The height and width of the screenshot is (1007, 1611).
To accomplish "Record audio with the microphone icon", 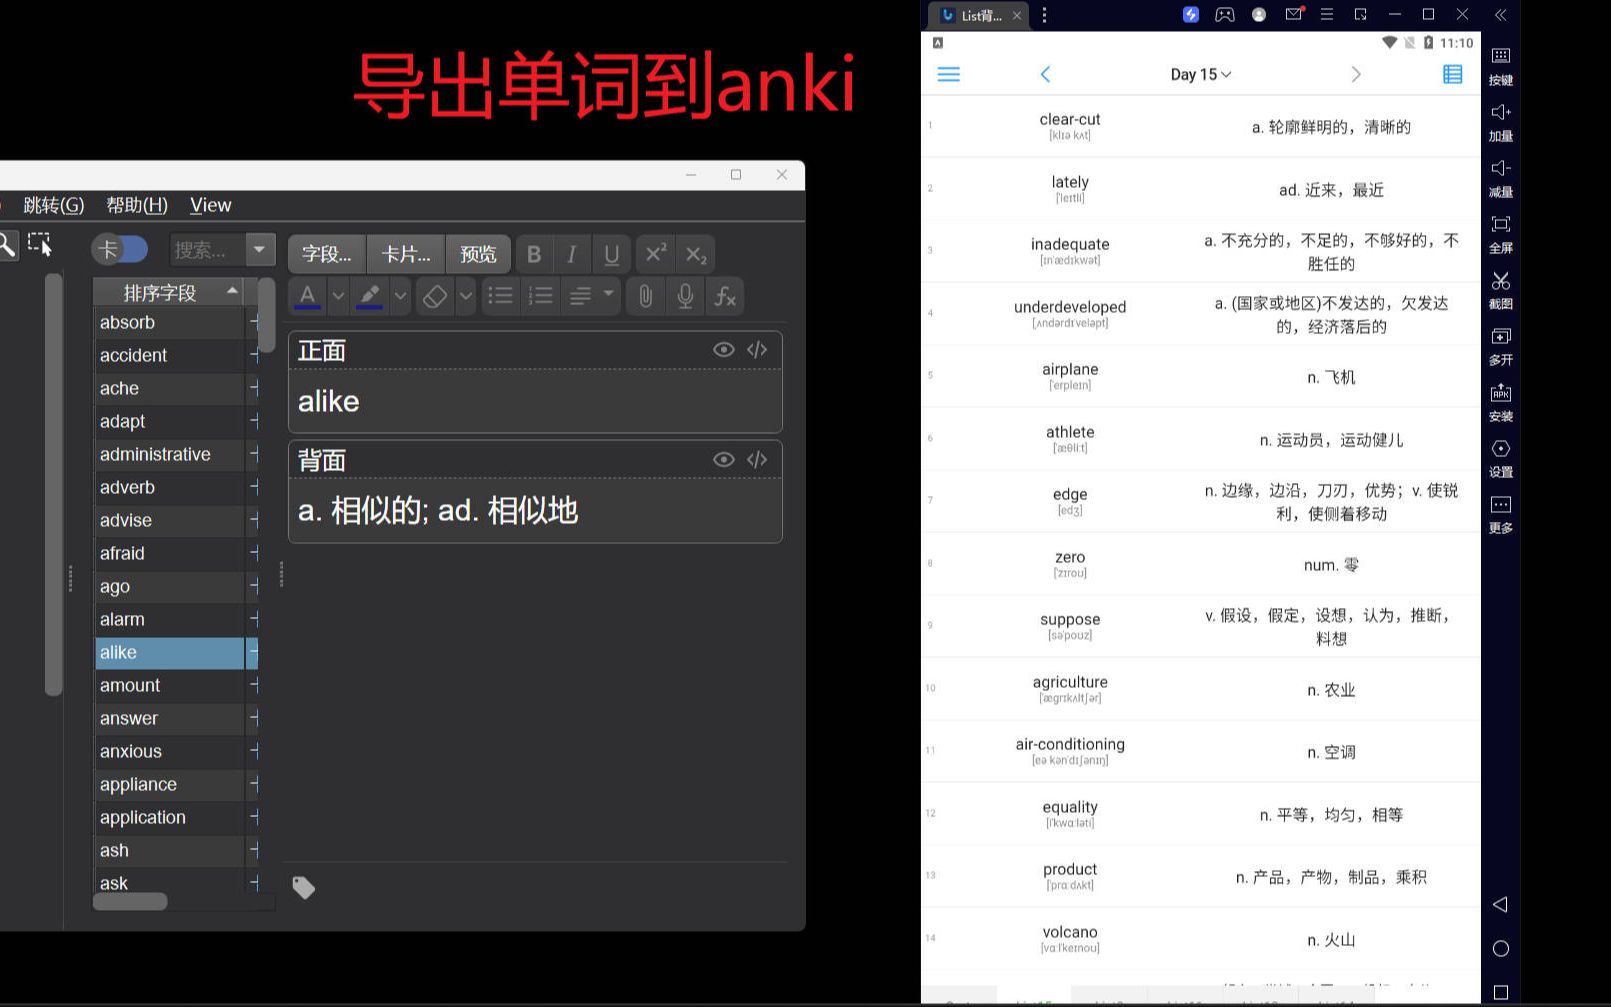I will click(x=685, y=296).
